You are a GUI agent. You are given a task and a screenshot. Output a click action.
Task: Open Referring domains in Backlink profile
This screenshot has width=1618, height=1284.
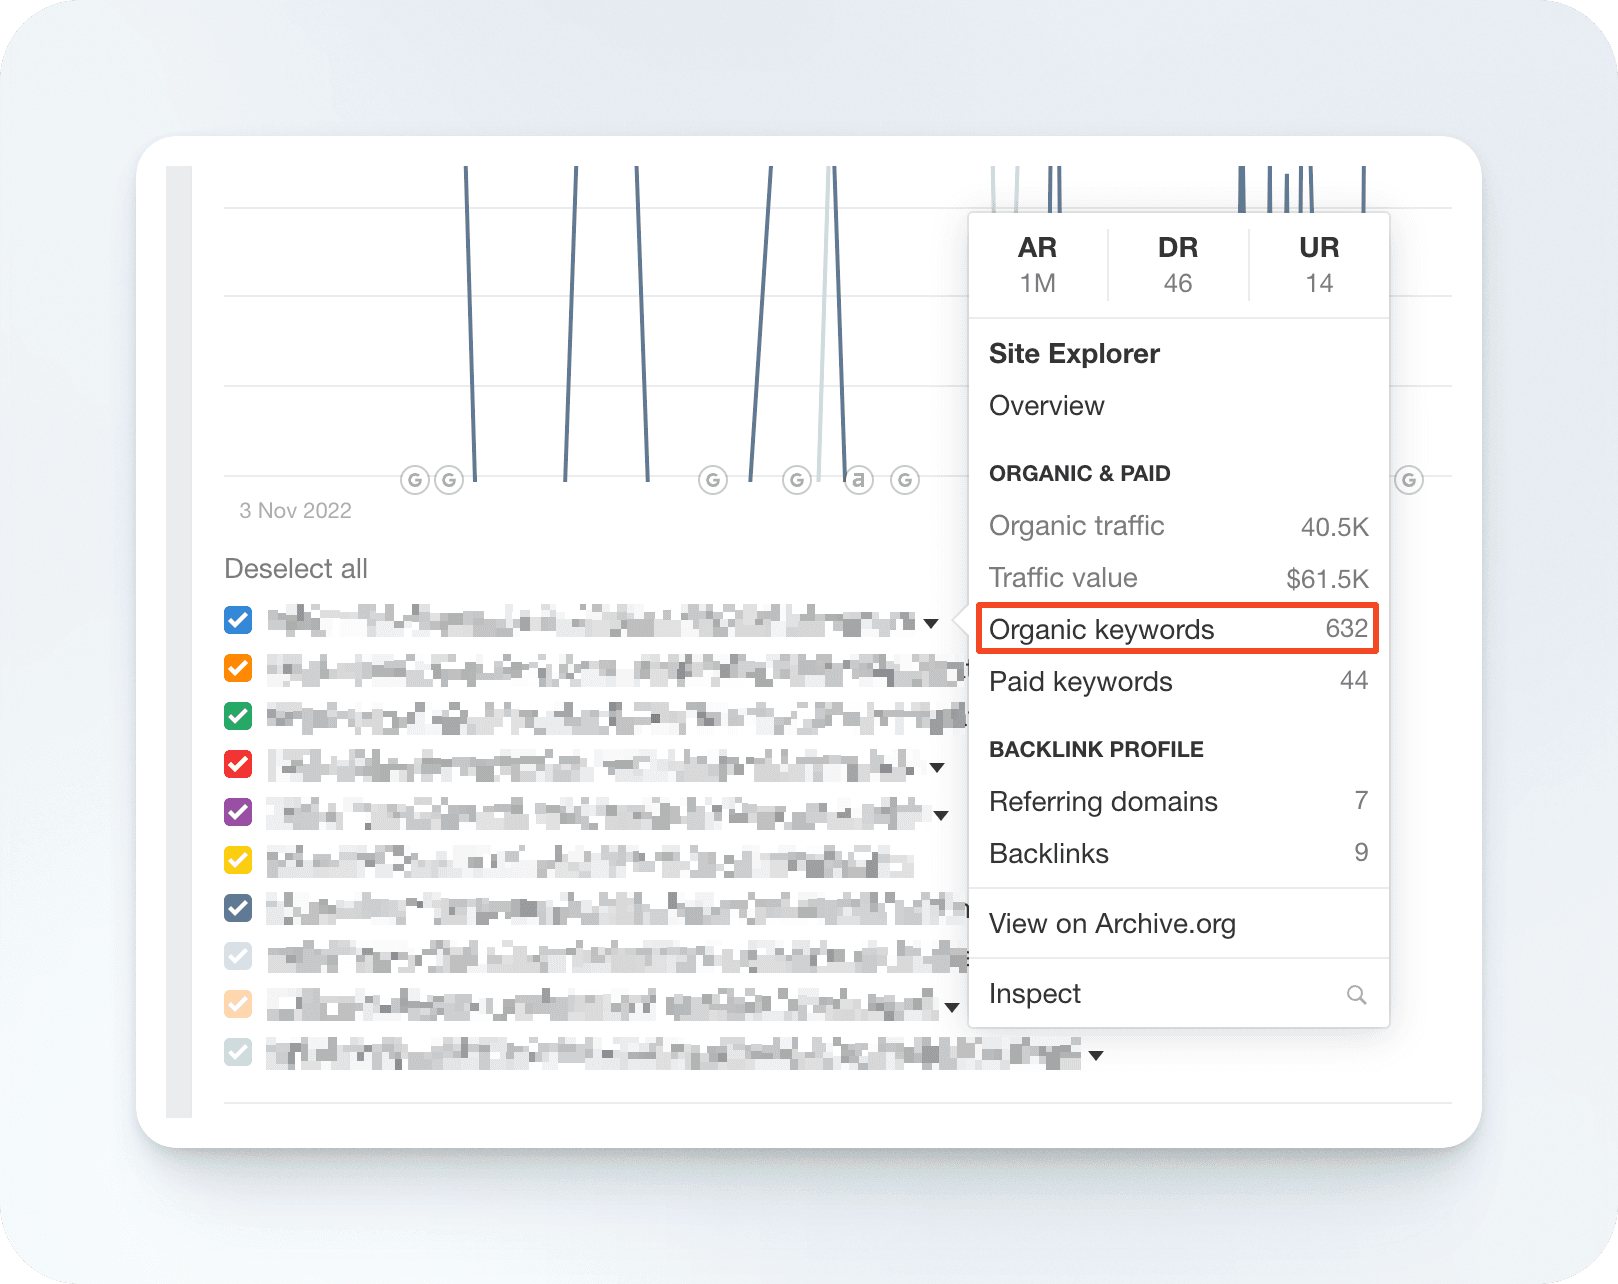pos(1103,802)
